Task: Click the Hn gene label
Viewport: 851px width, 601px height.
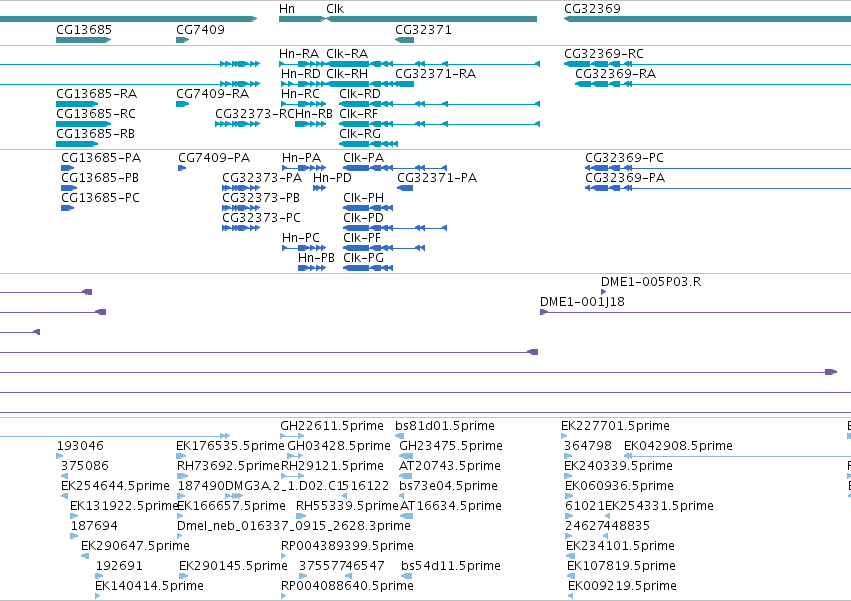Action: coord(287,9)
